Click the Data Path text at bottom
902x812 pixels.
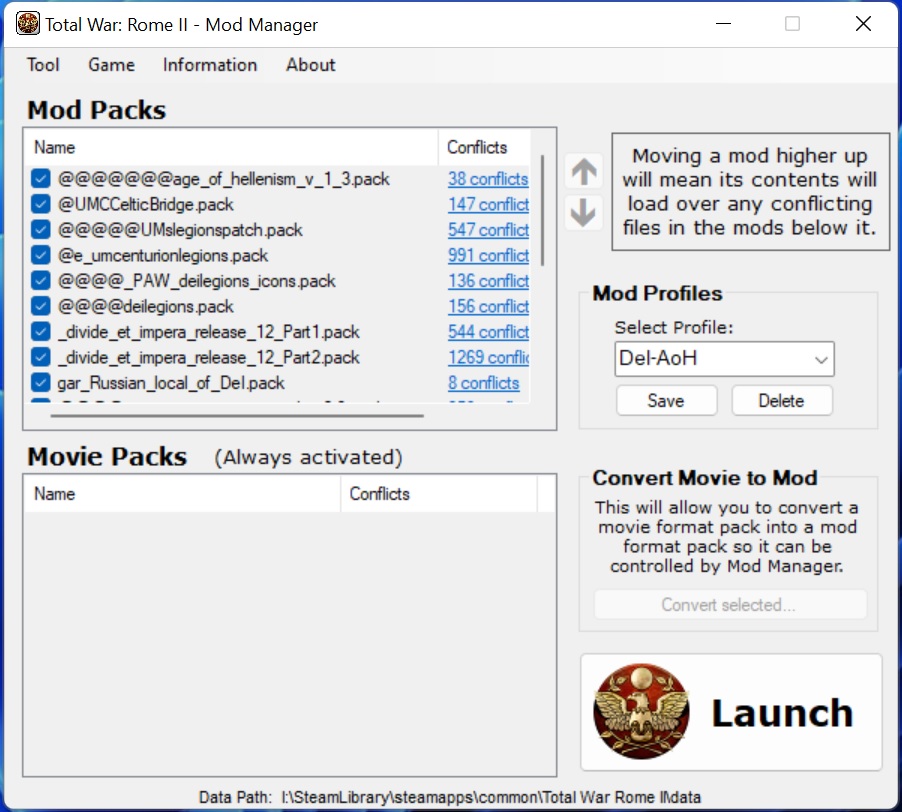[450, 797]
